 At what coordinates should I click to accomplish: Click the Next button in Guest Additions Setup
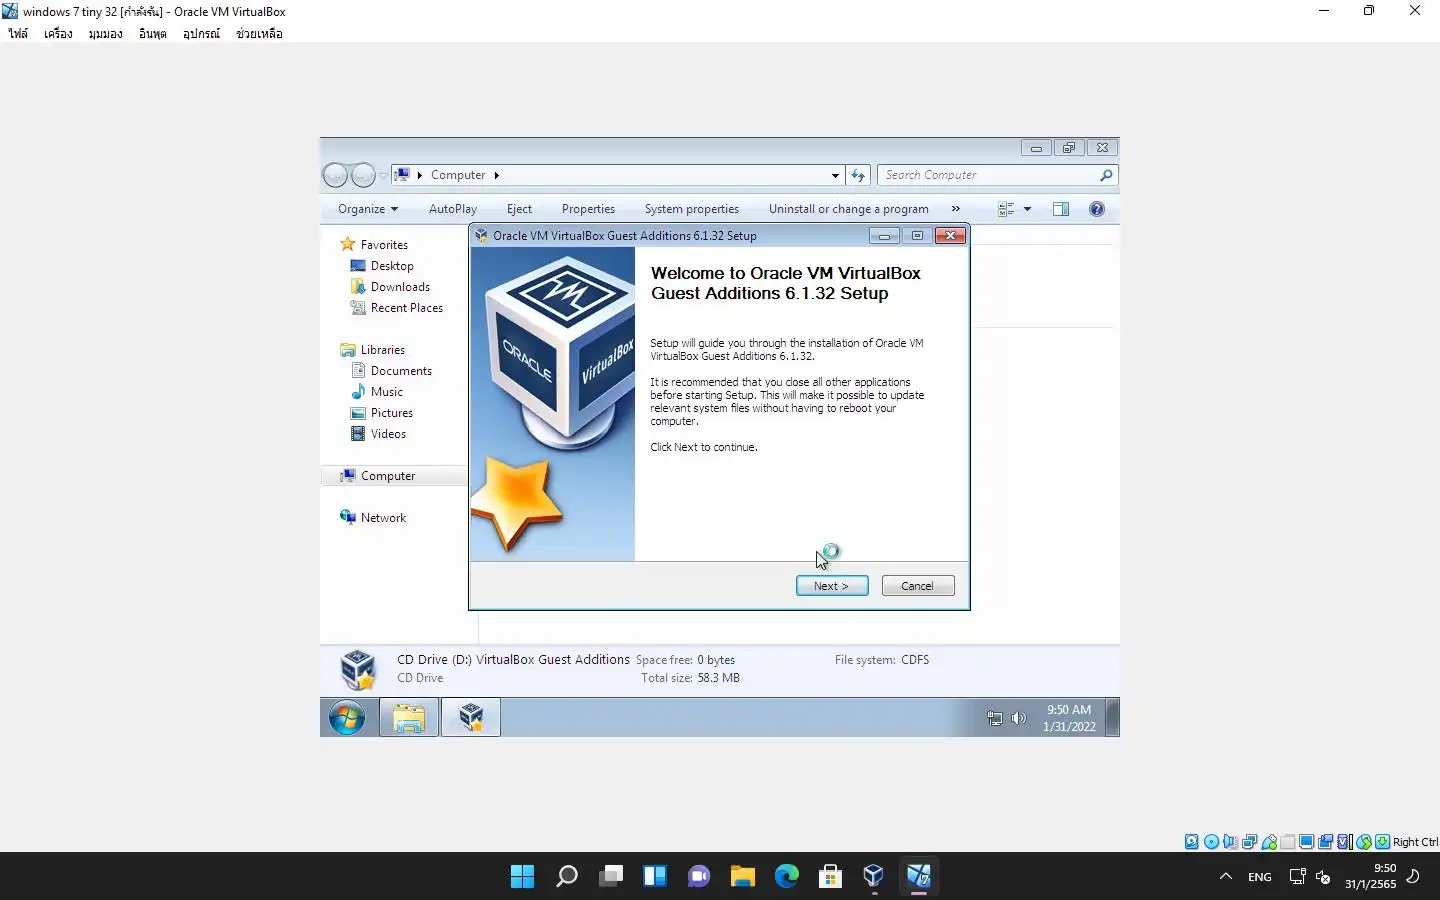pyautogui.click(x=832, y=586)
